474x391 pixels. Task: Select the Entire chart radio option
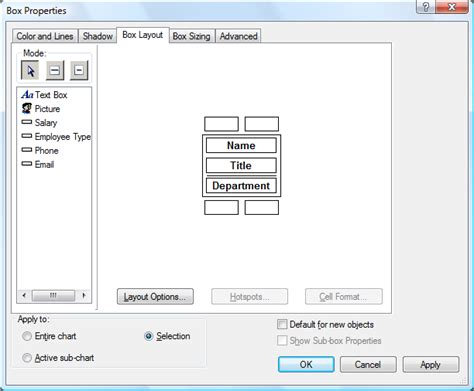[x=27, y=336]
